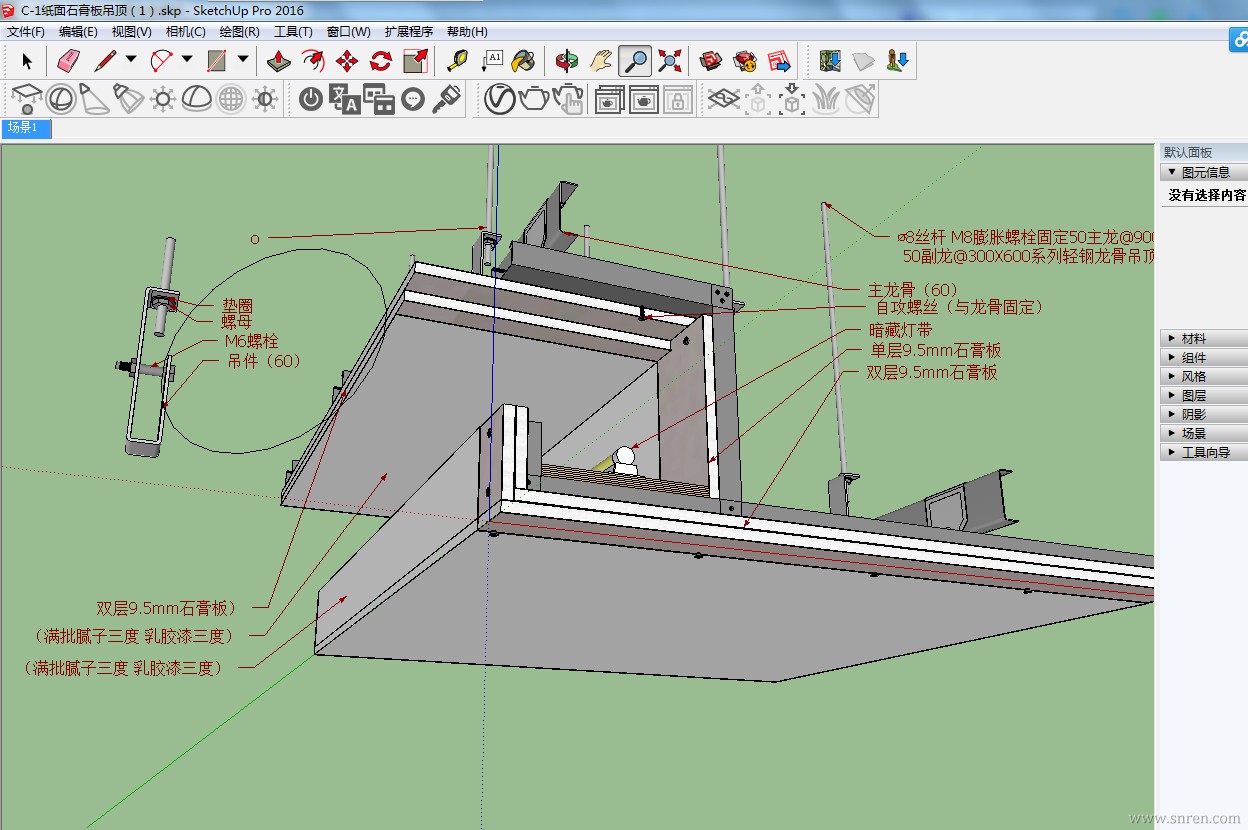This screenshot has height=830, width=1248.
Task: Open the 扩展程序 menu
Action: click(408, 31)
